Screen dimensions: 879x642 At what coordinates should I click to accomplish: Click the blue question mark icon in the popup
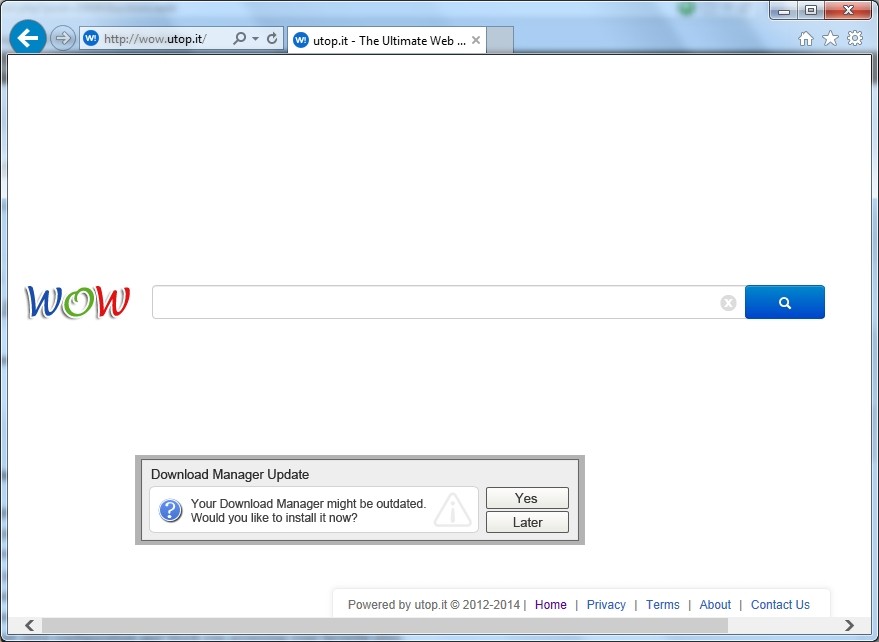[170, 510]
